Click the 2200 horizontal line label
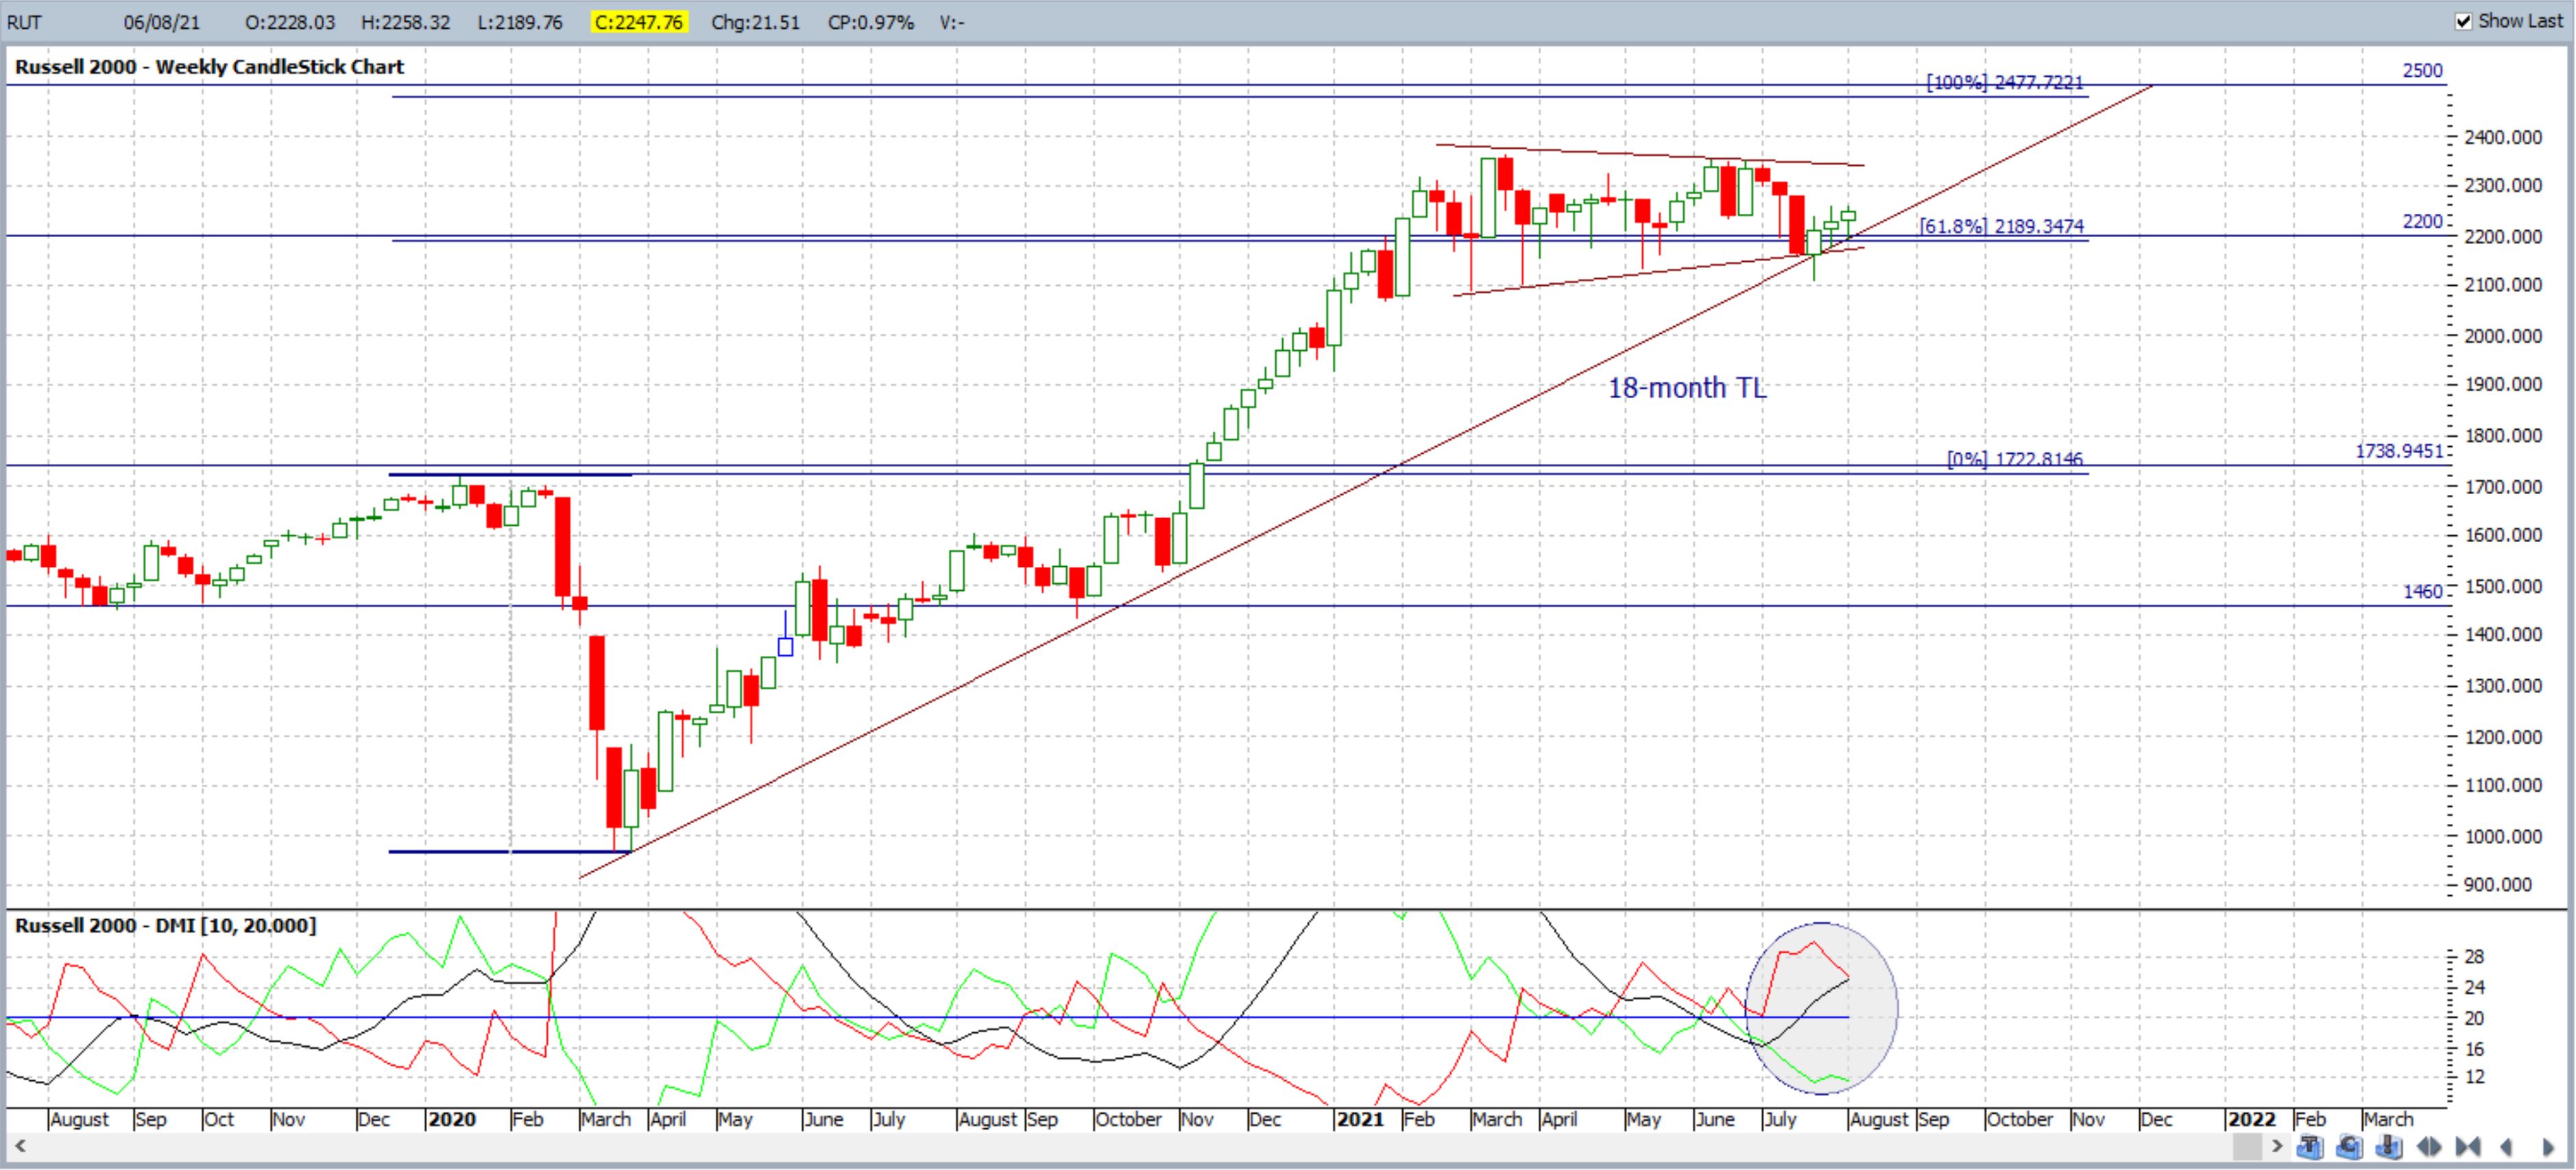 pyautogui.click(x=2422, y=221)
